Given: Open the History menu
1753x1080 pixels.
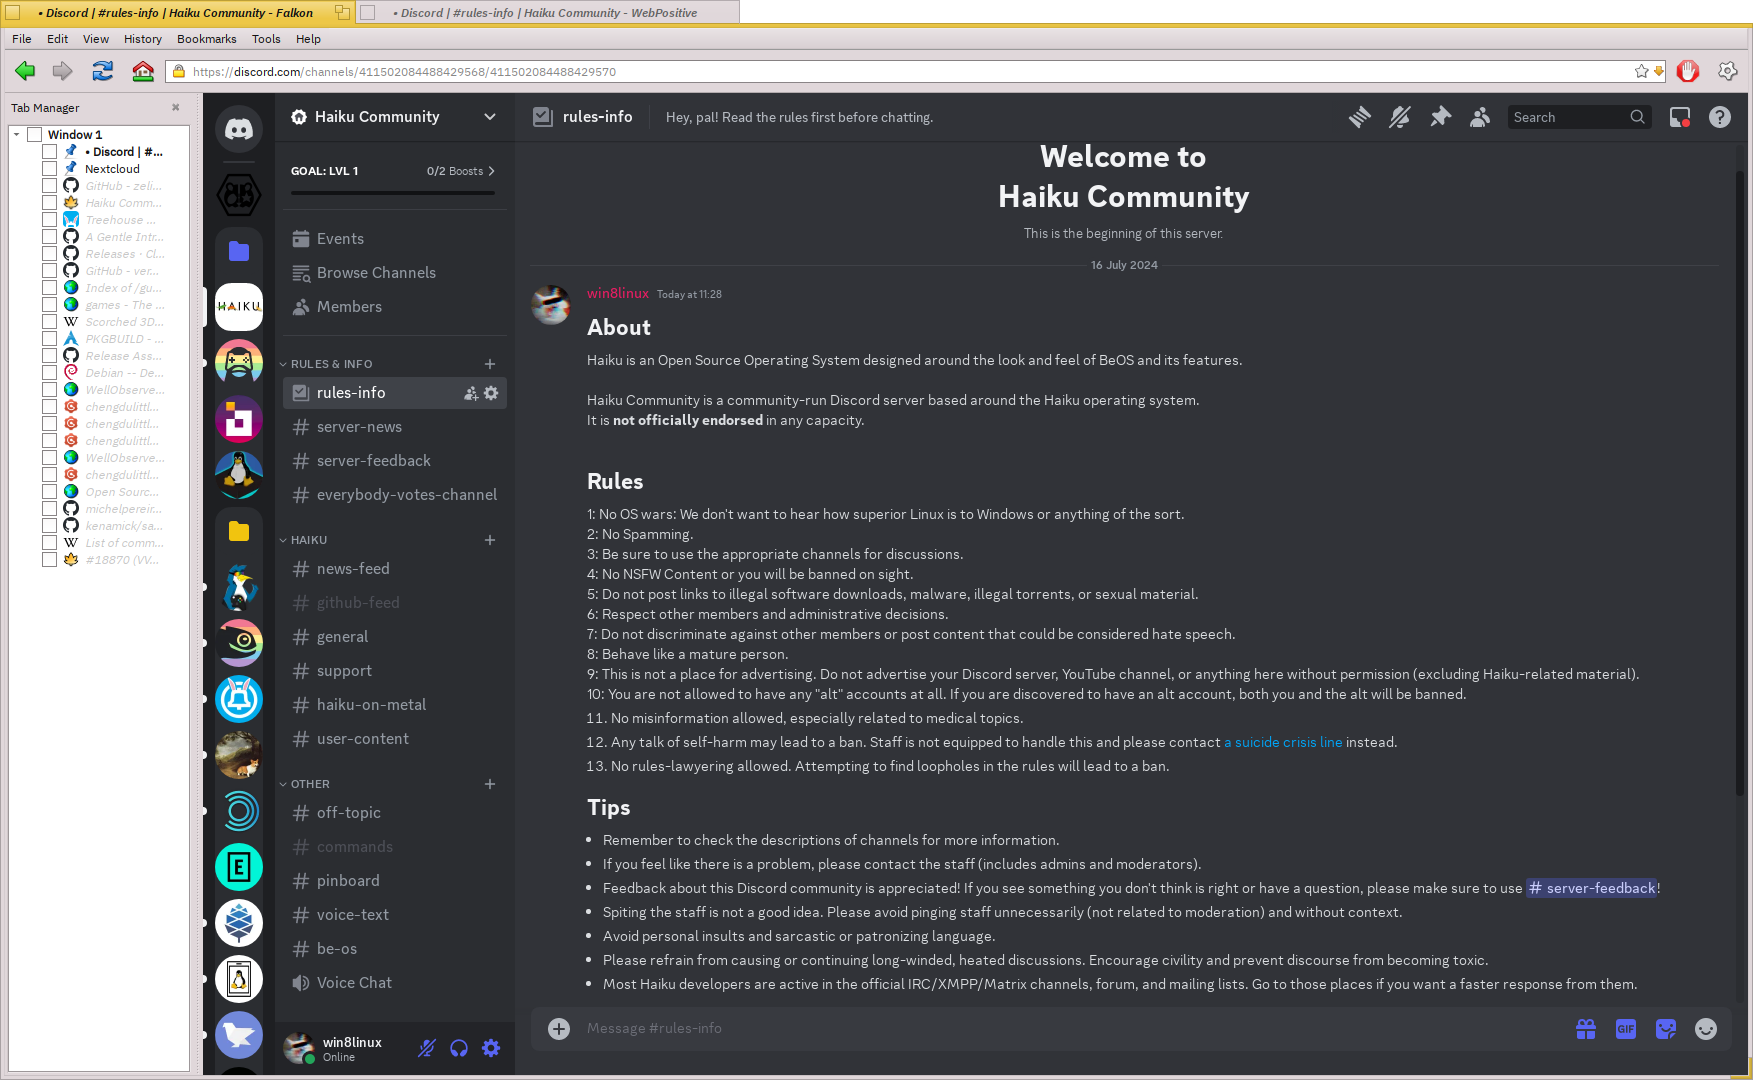Looking at the screenshot, I should [x=142, y=39].
